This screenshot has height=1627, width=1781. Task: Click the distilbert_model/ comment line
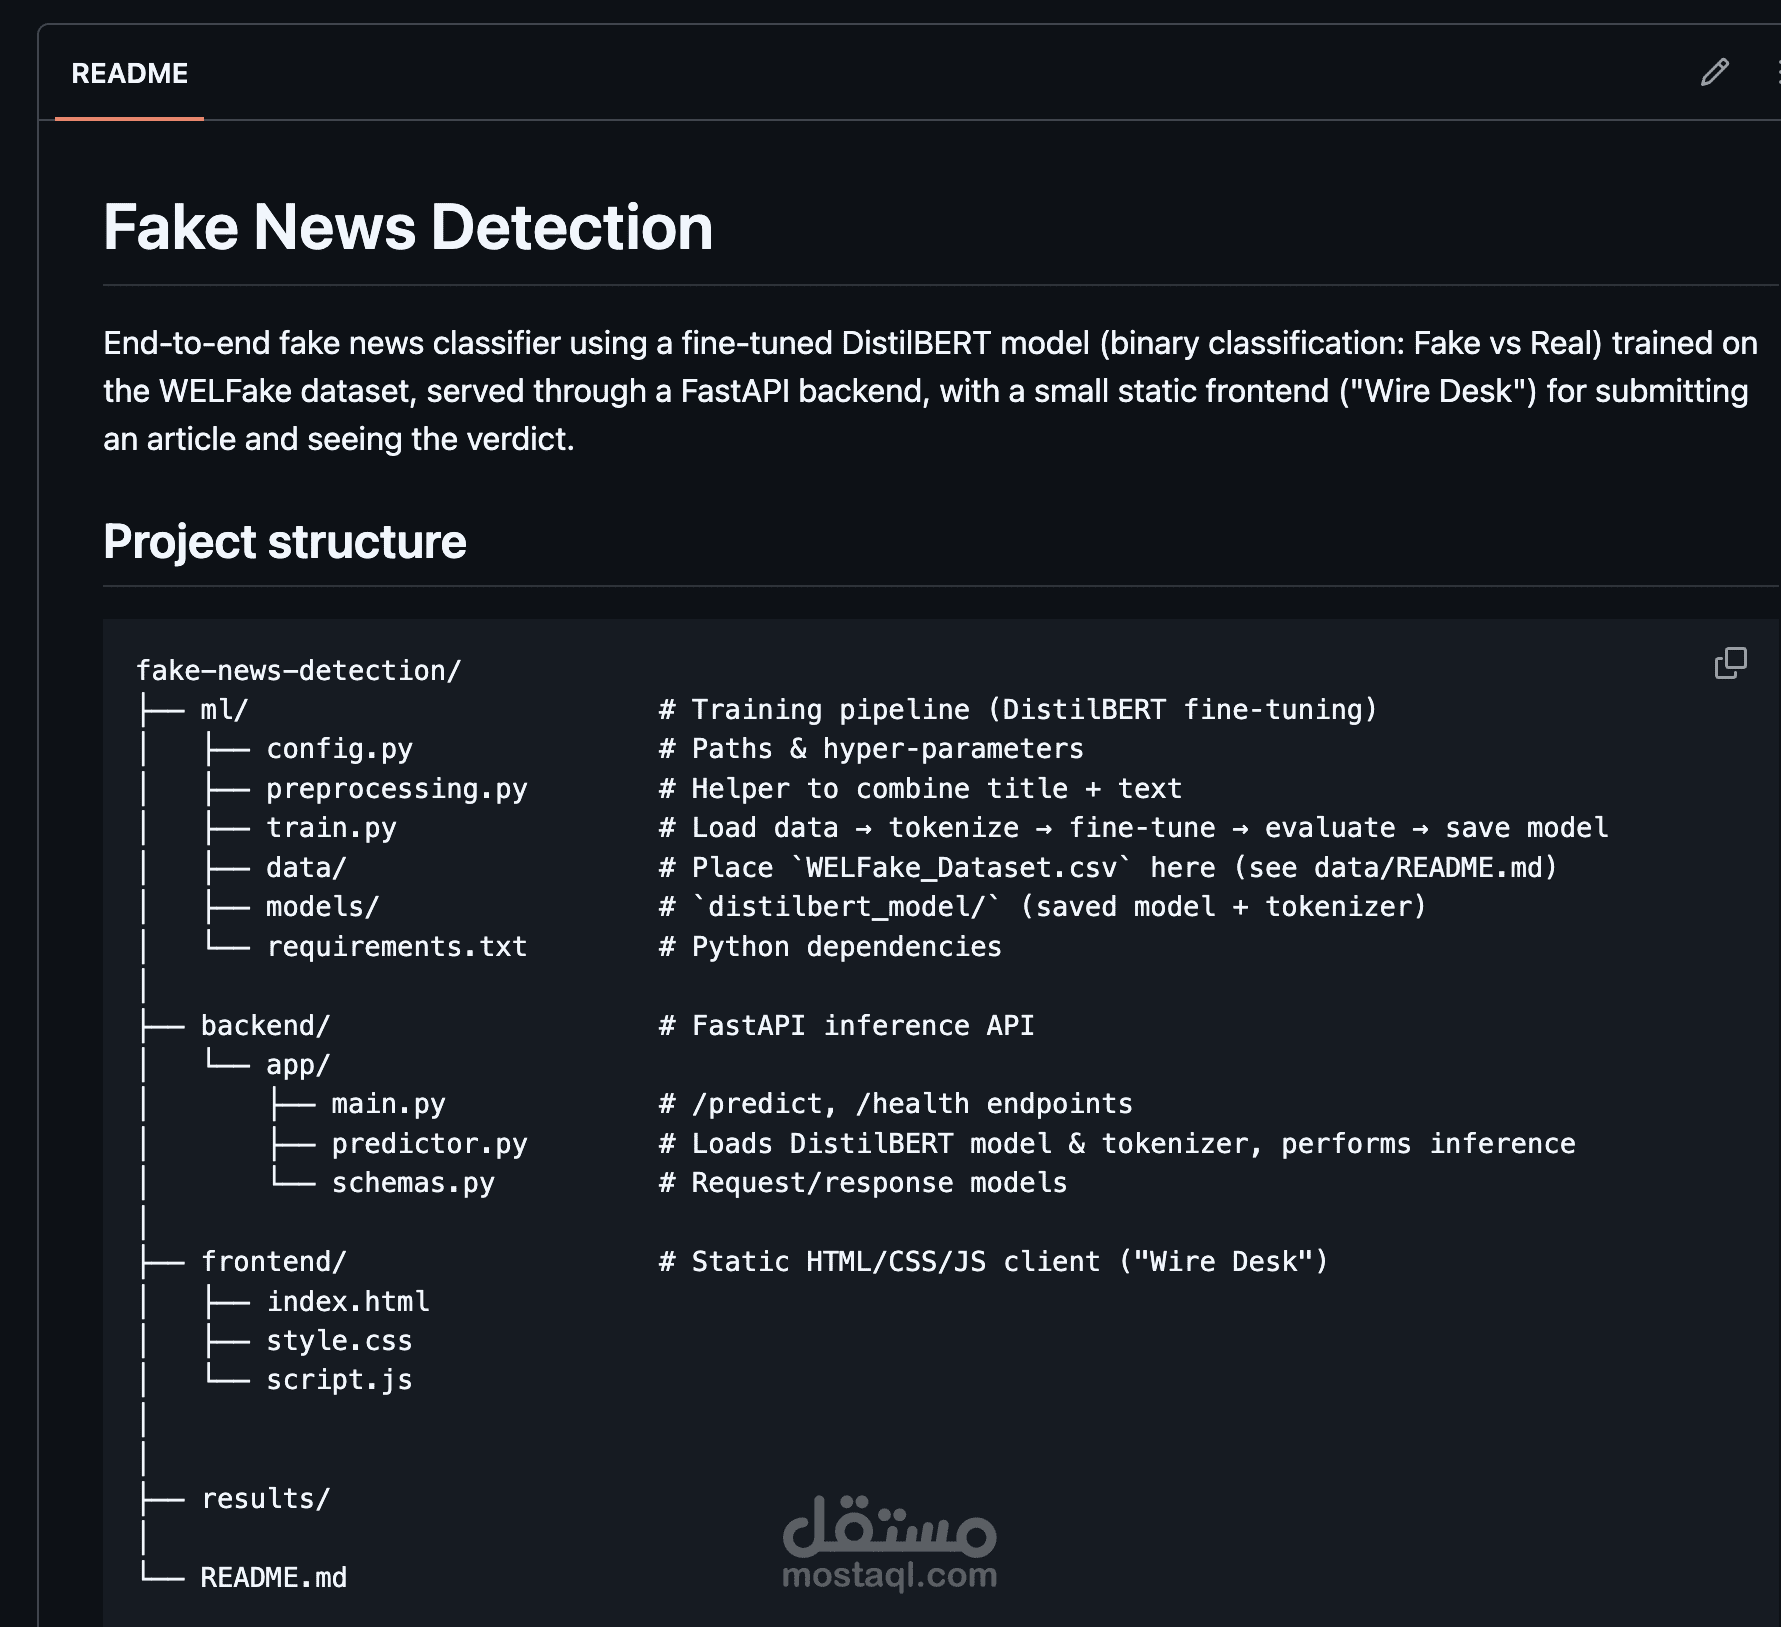pos(1042,907)
